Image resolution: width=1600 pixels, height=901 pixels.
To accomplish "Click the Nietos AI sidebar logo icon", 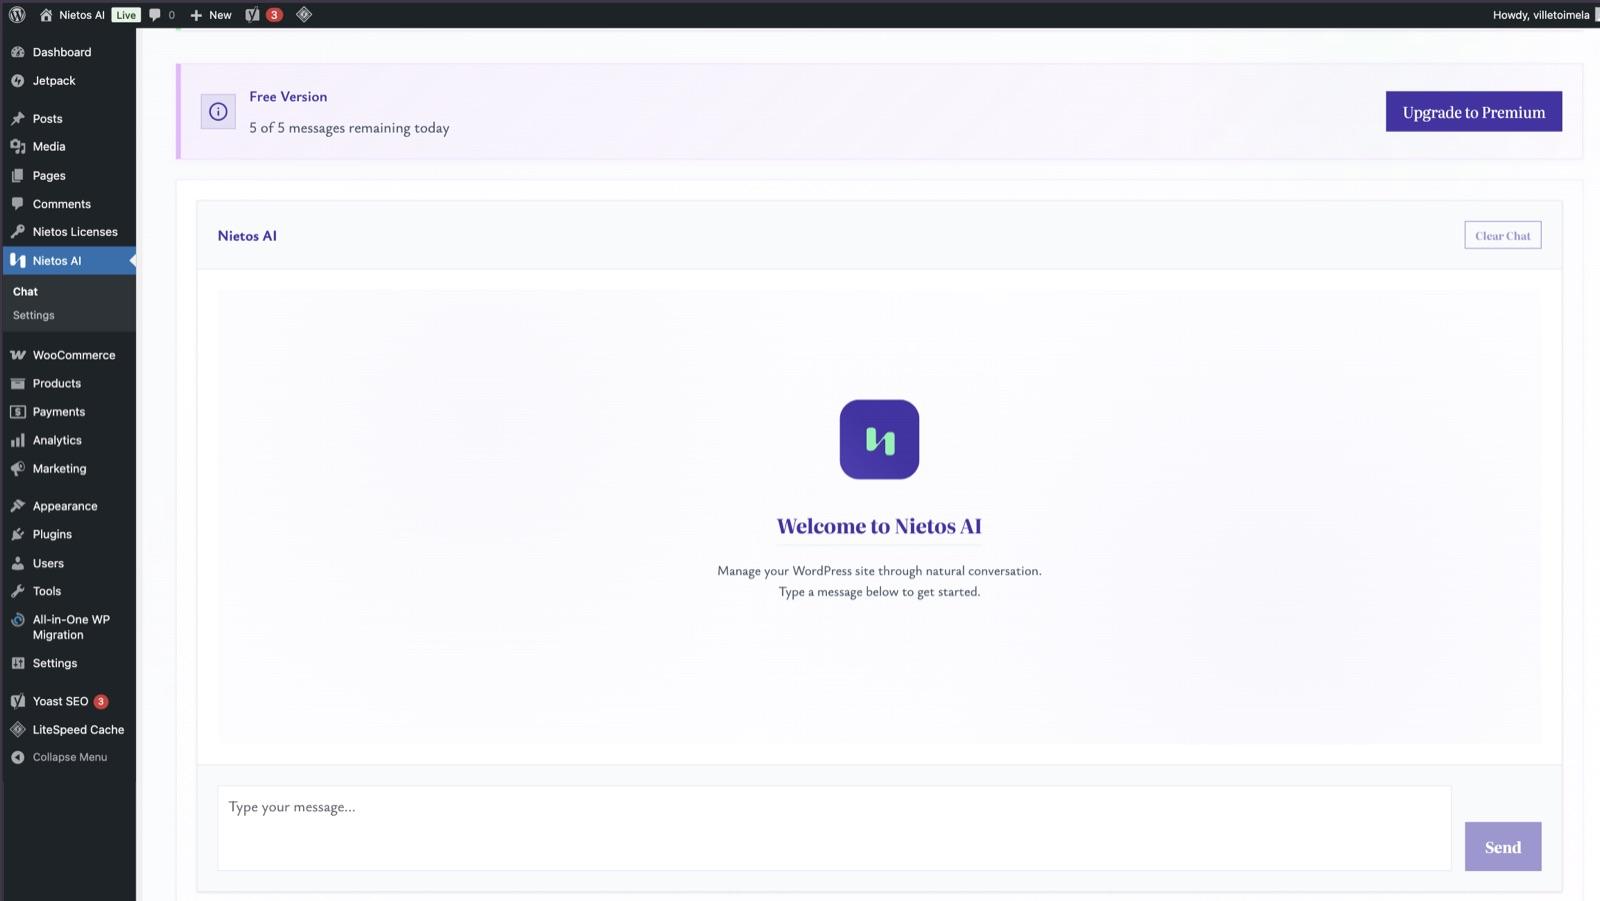I will (x=17, y=260).
